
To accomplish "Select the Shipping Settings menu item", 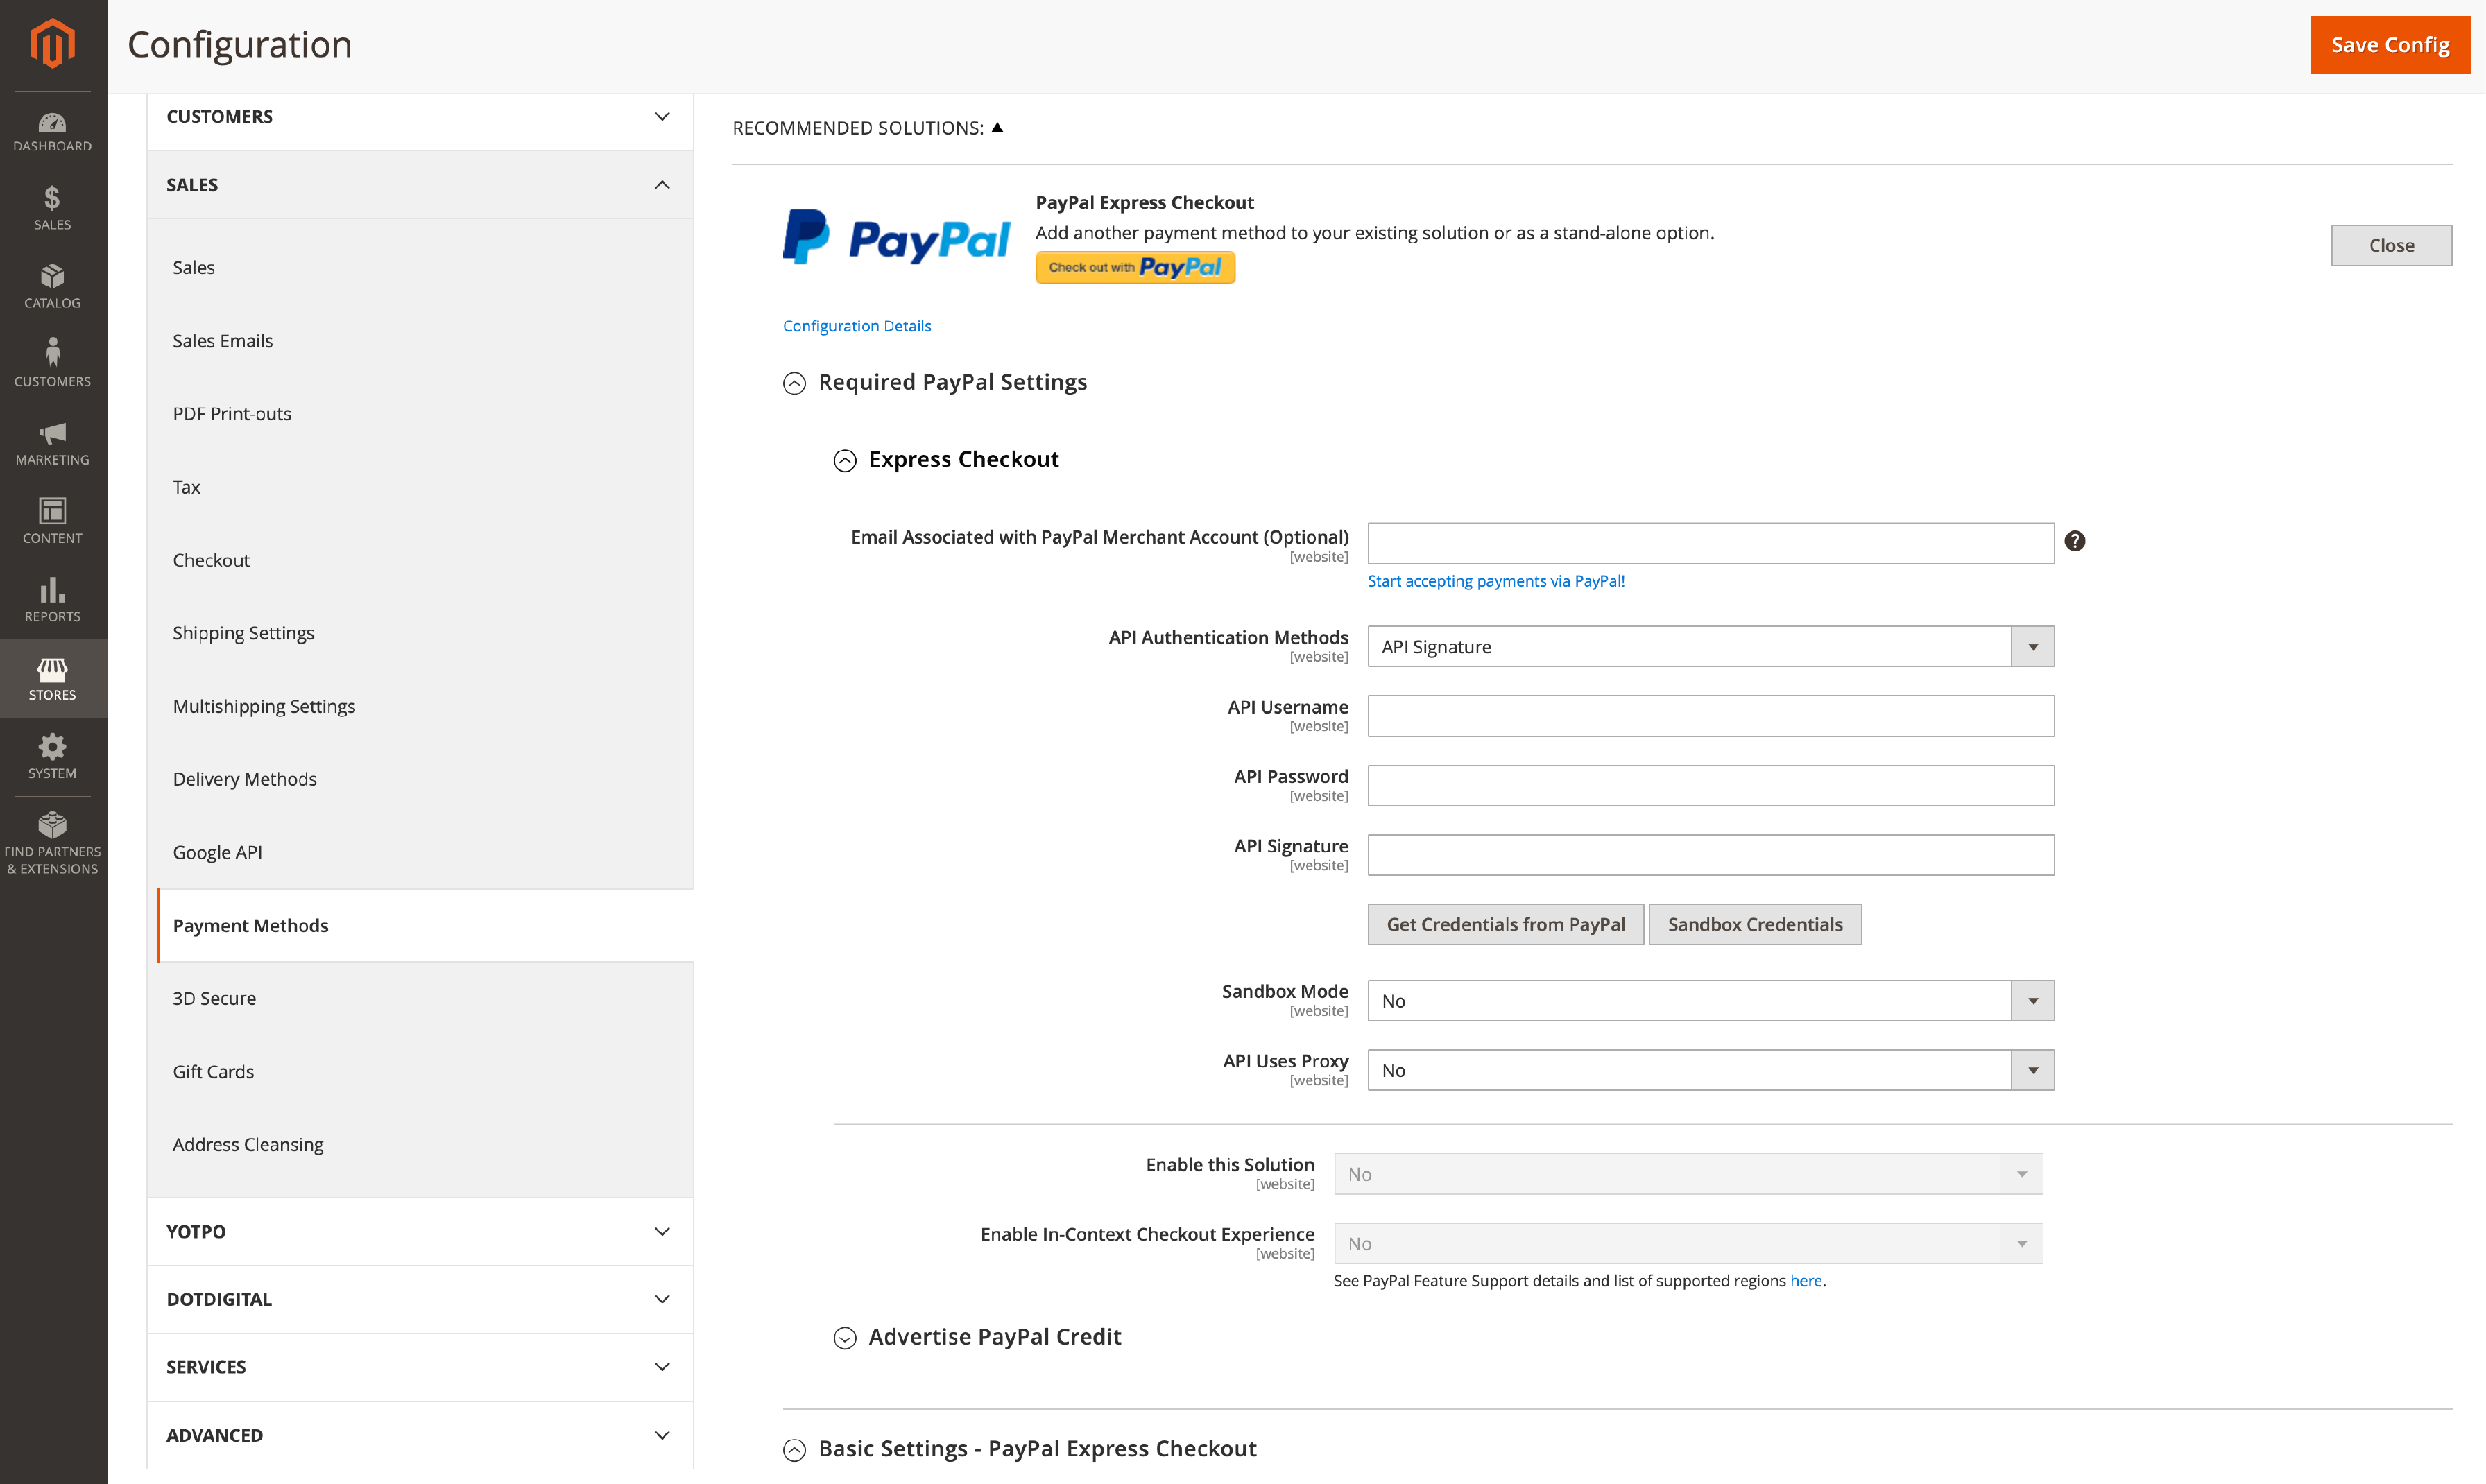I will click(x=243, y=633).
